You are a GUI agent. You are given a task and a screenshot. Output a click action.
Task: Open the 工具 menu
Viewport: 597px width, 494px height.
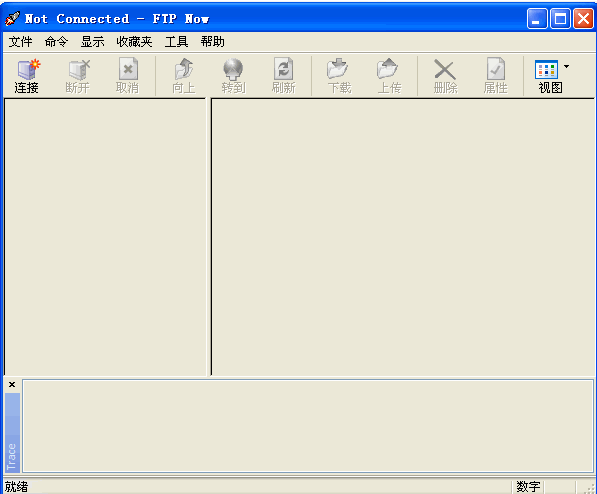click(x=176, y=42)
